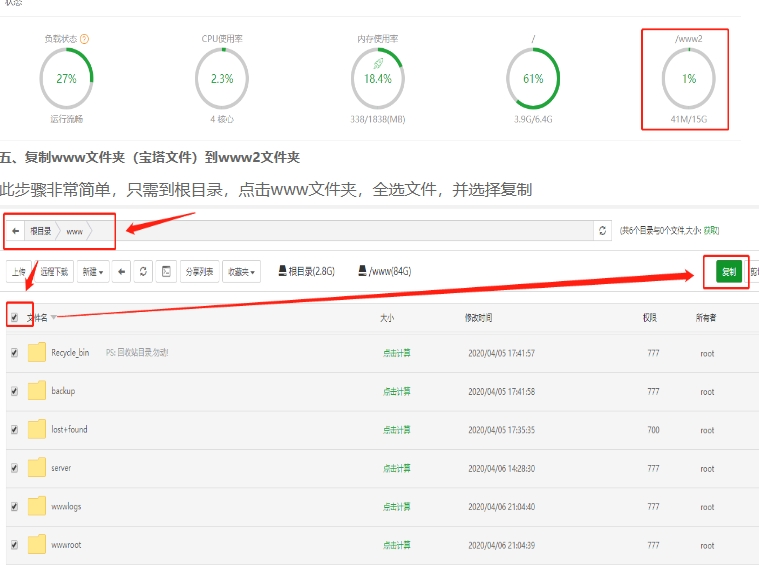
Task: Click the sort arrow next to 文件名
Action: pyautogui.click(x=54, y=318)
